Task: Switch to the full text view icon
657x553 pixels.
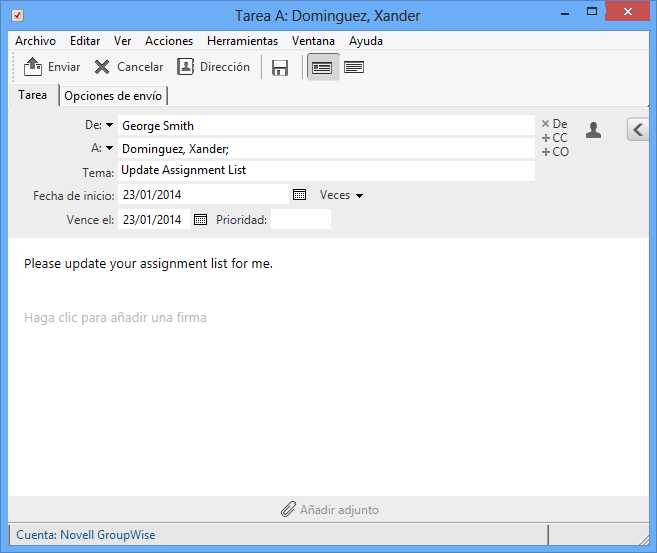Action: [354, 67]
